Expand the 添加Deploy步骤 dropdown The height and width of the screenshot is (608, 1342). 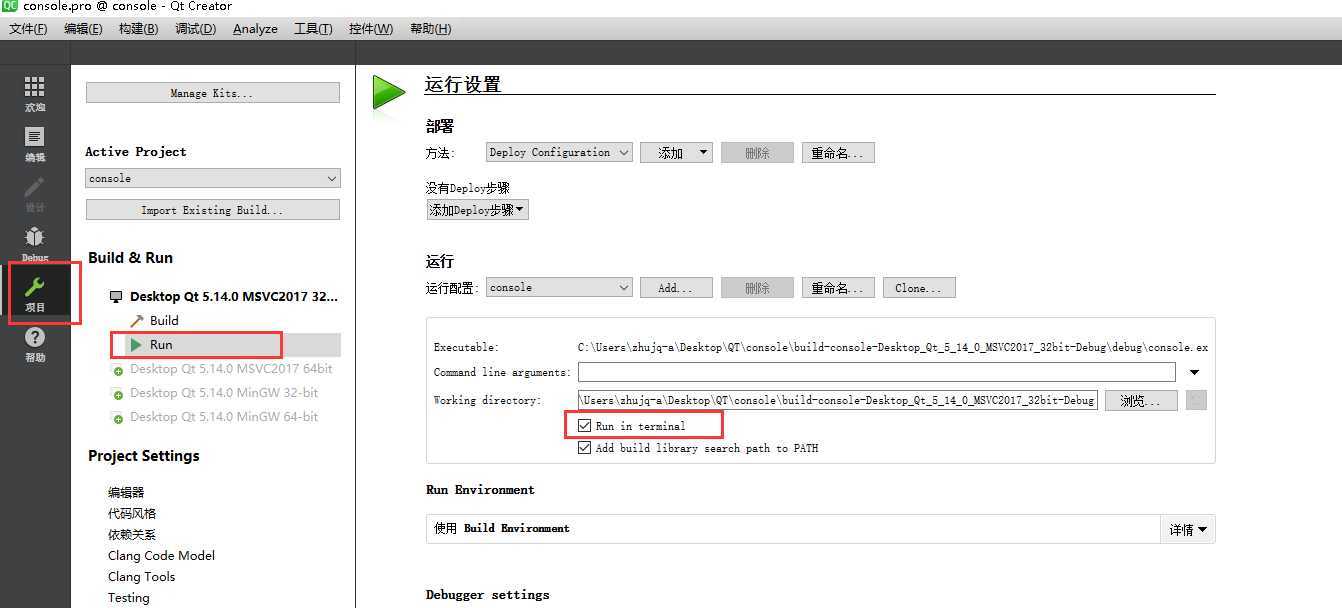(477, 210)
